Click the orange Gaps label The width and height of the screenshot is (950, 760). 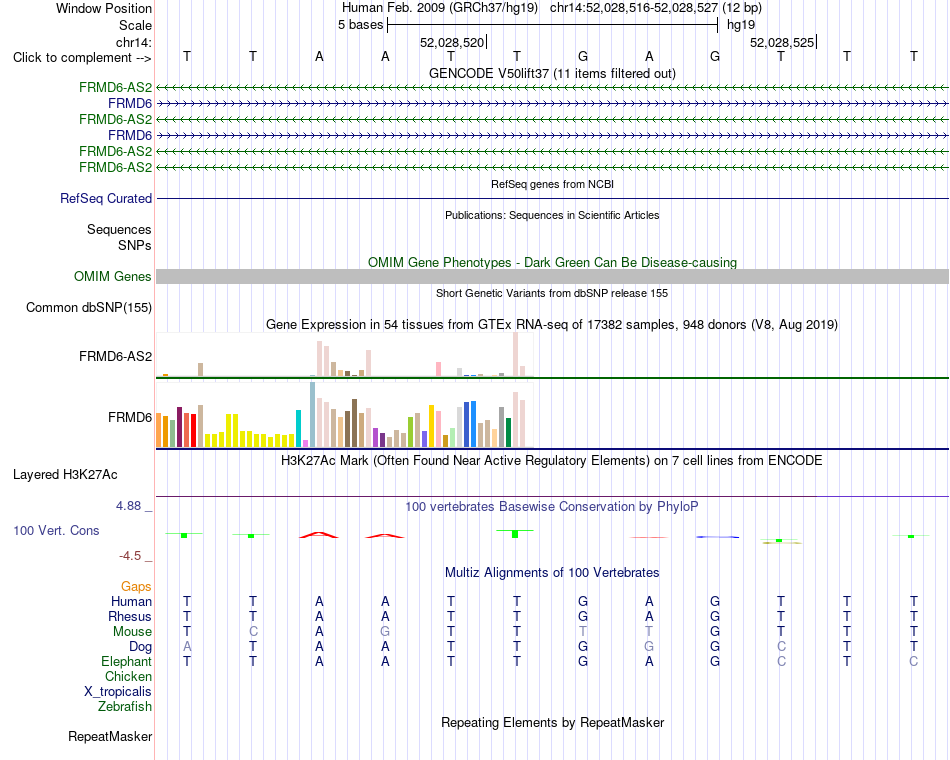coord(136,586)
